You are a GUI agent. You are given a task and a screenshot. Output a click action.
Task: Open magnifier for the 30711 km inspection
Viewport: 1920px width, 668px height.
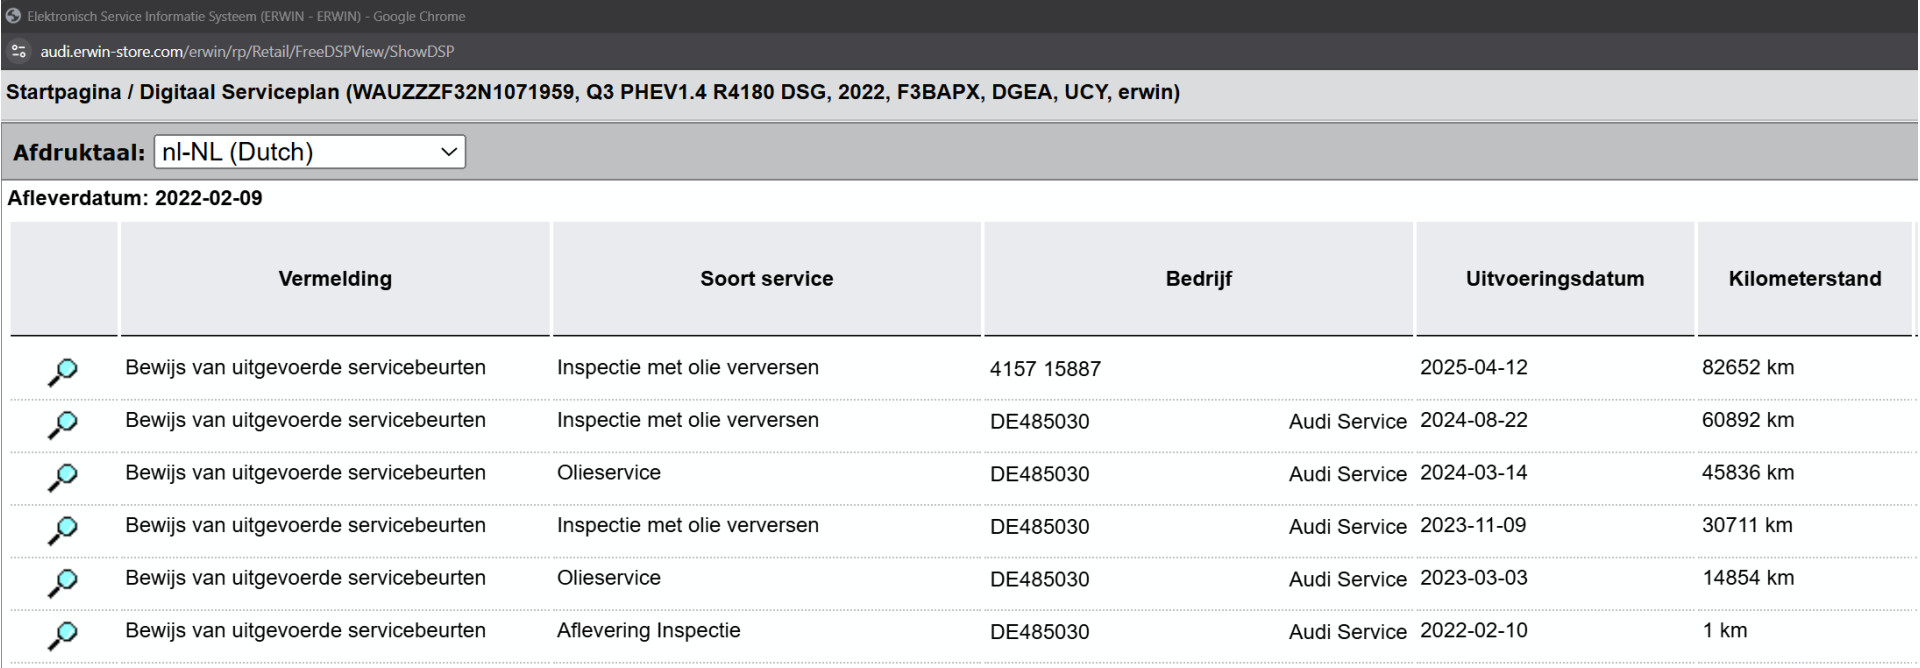point(62,530)
